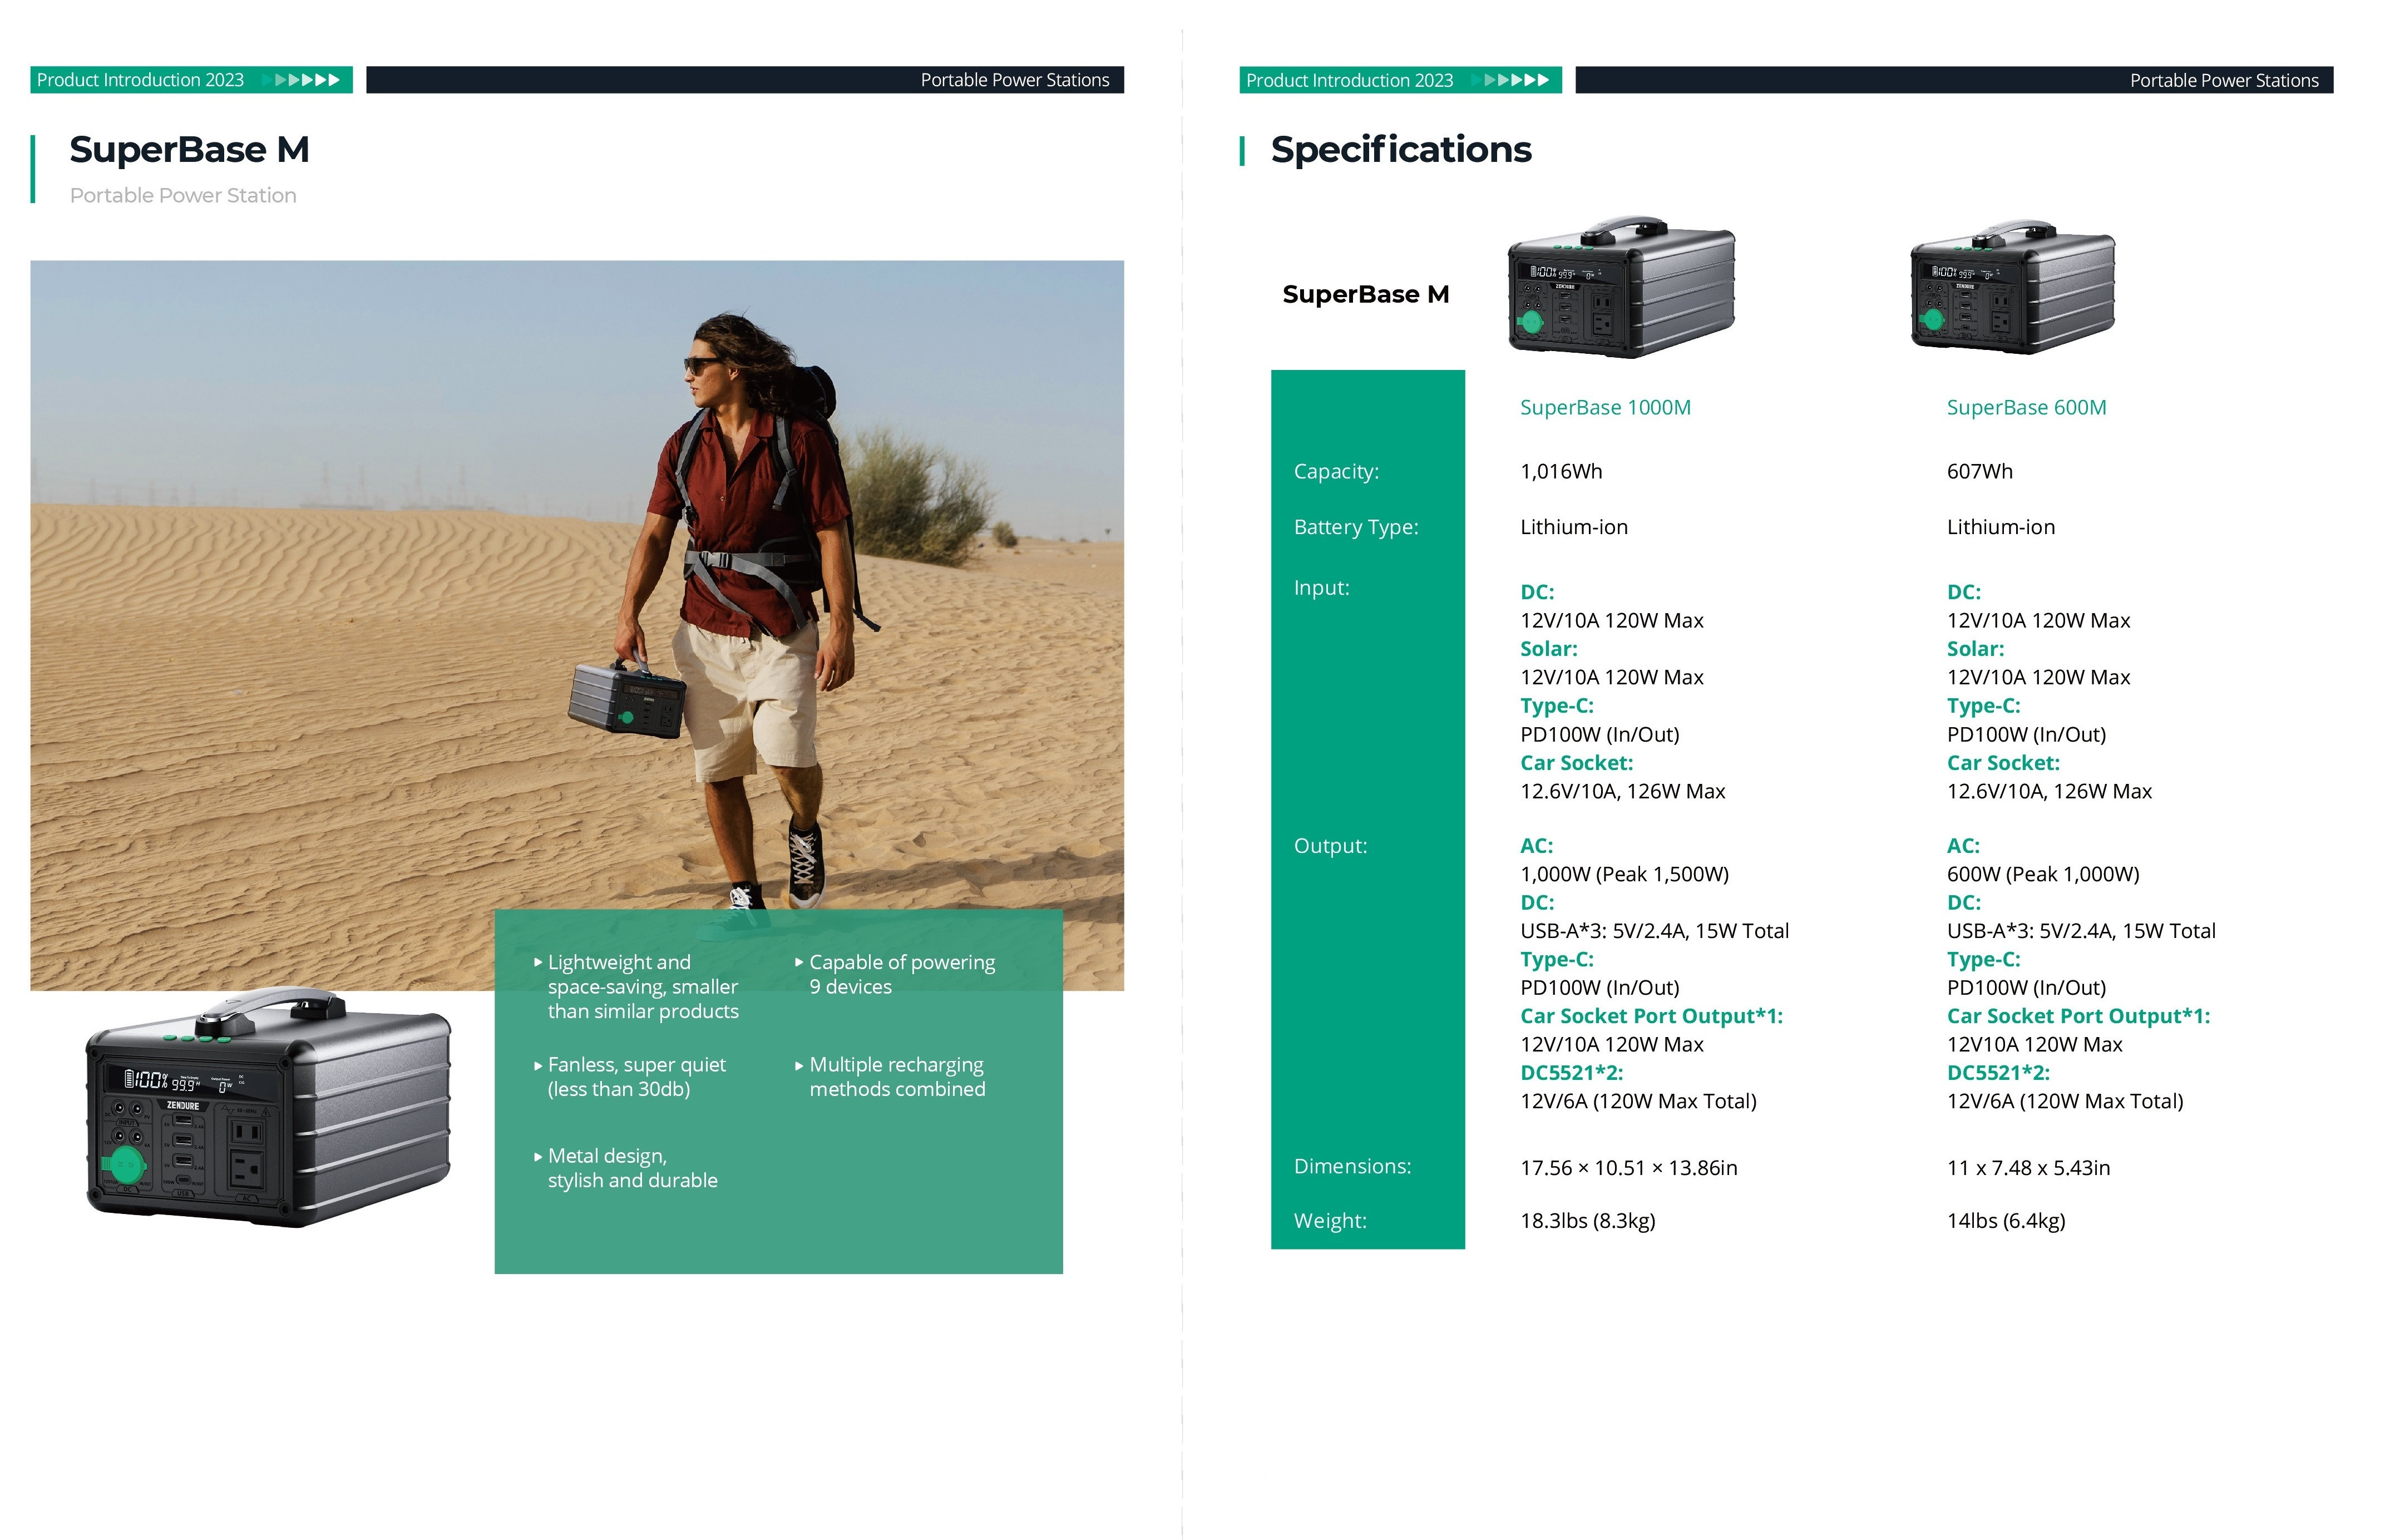Click the 'SuperBase M' title on left page
The image size is (2390, 1540).
click(x=189, y=150)
